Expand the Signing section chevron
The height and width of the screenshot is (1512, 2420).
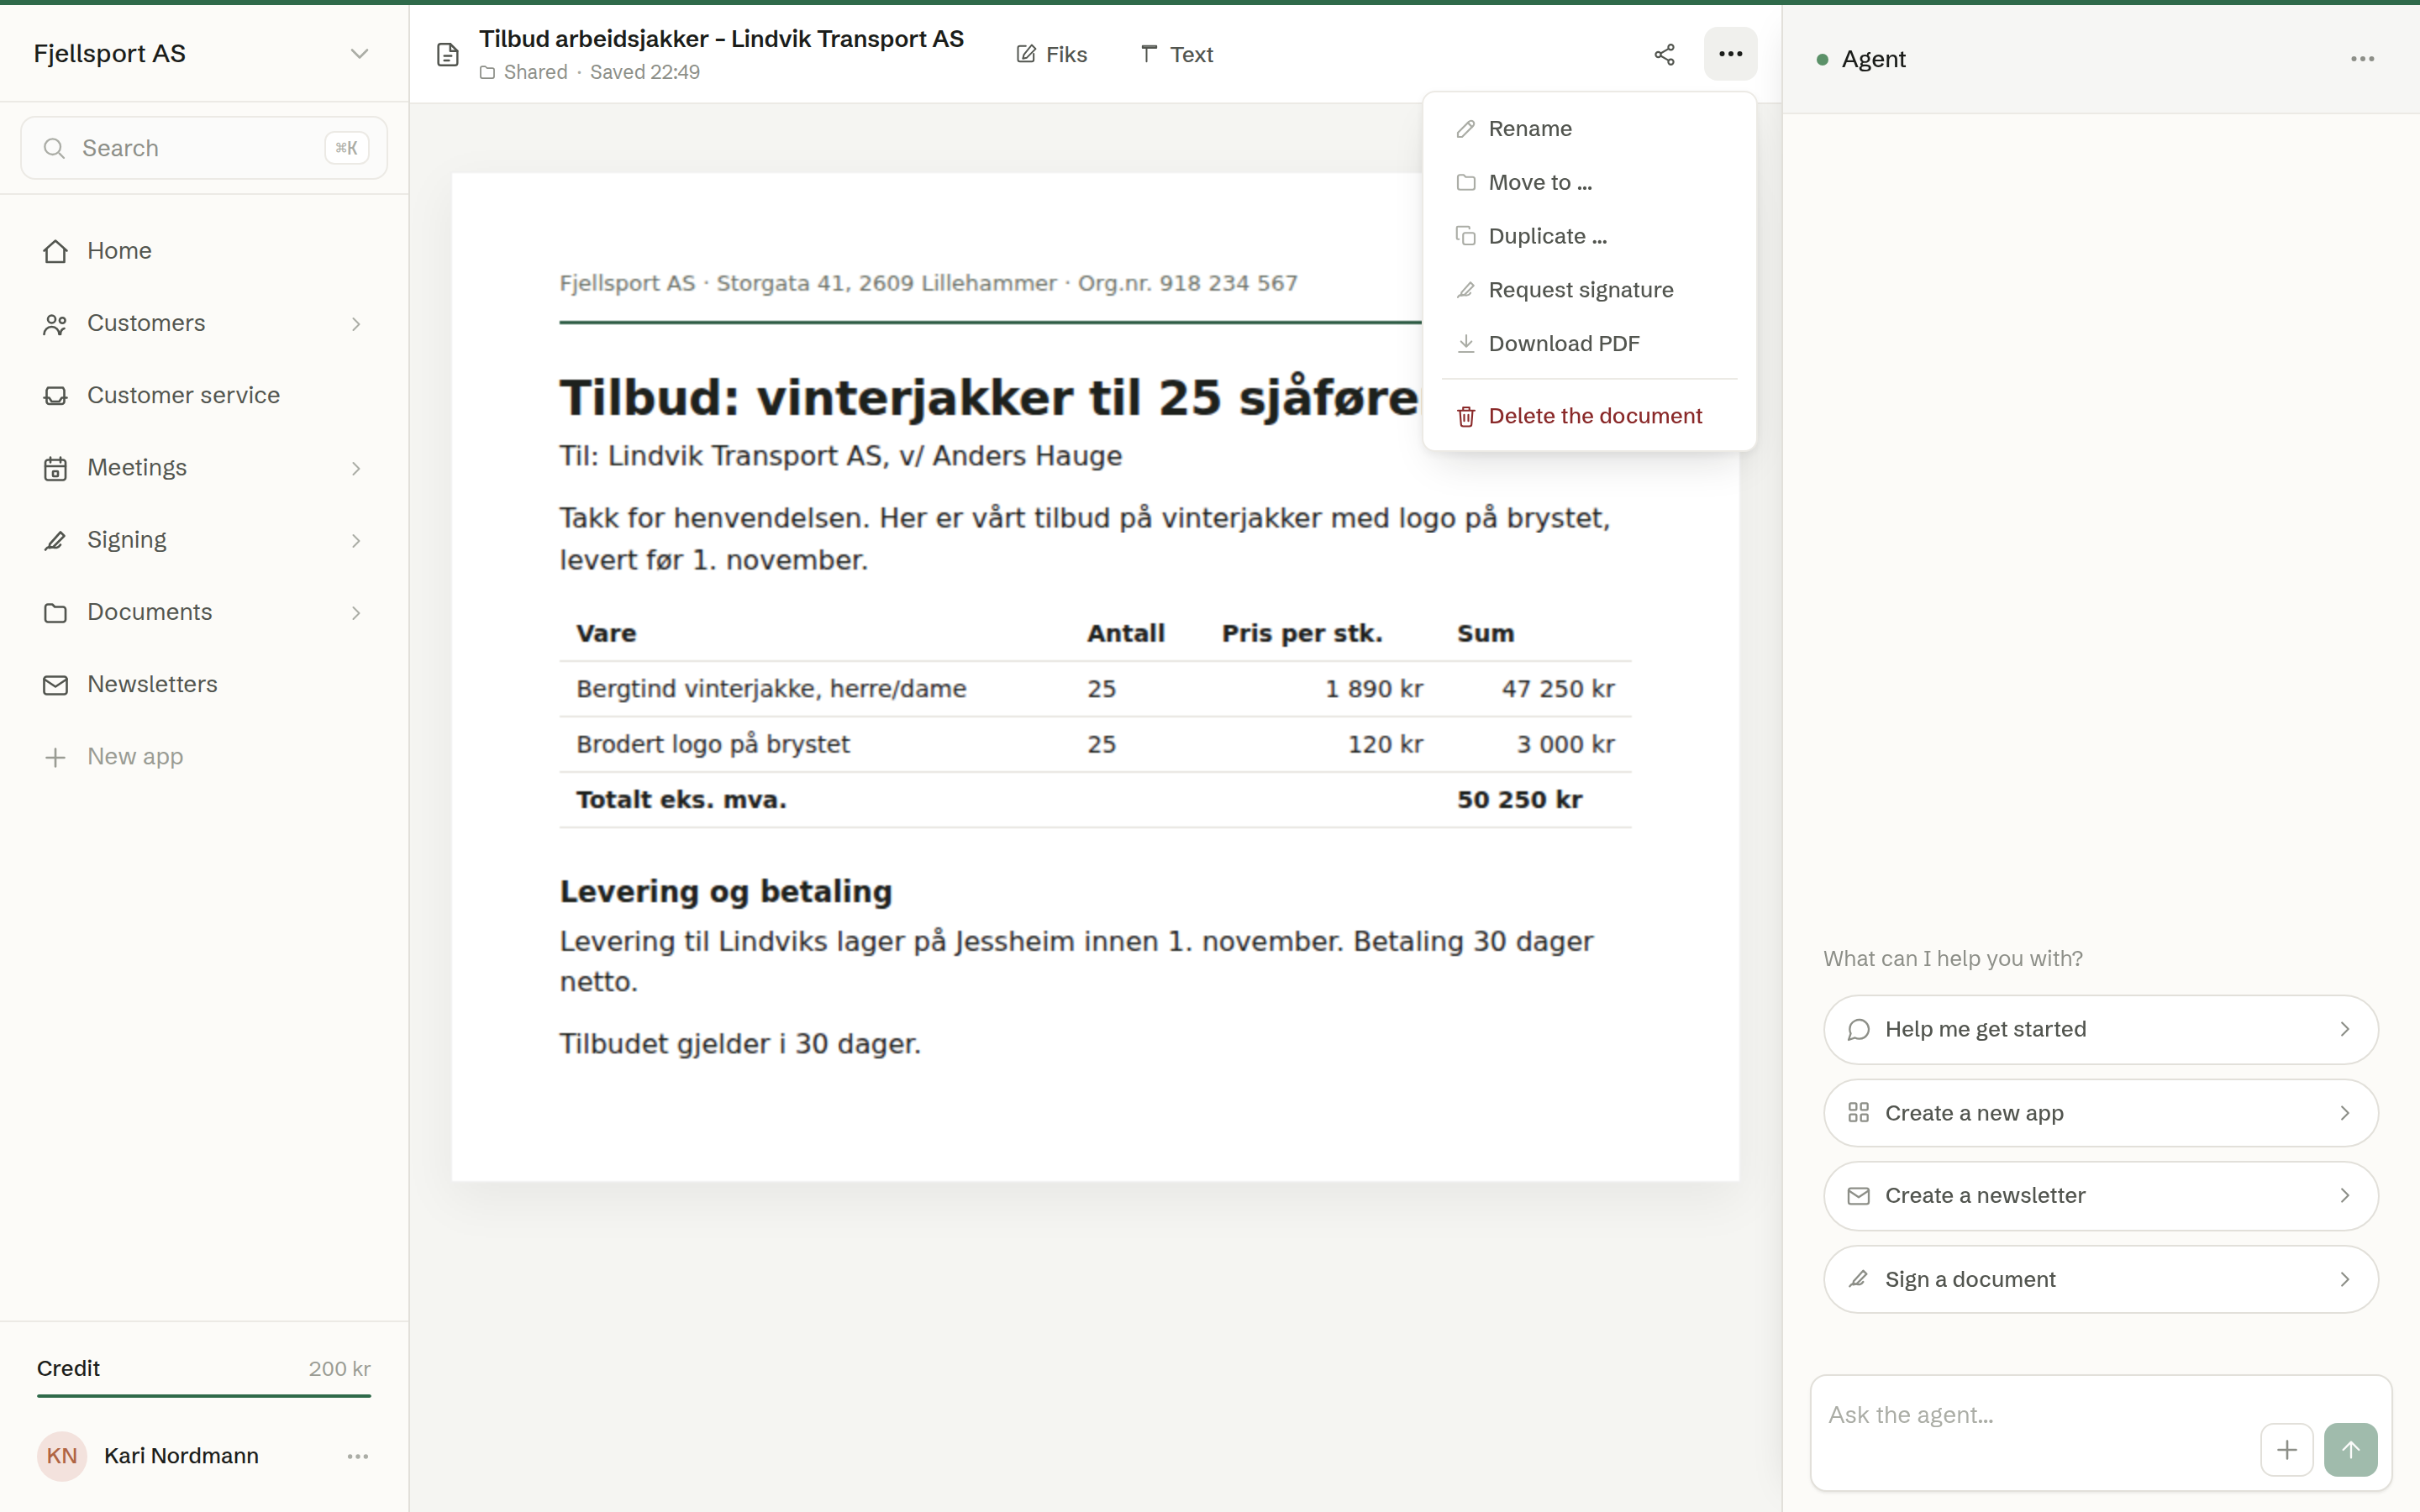pos(356,540)
